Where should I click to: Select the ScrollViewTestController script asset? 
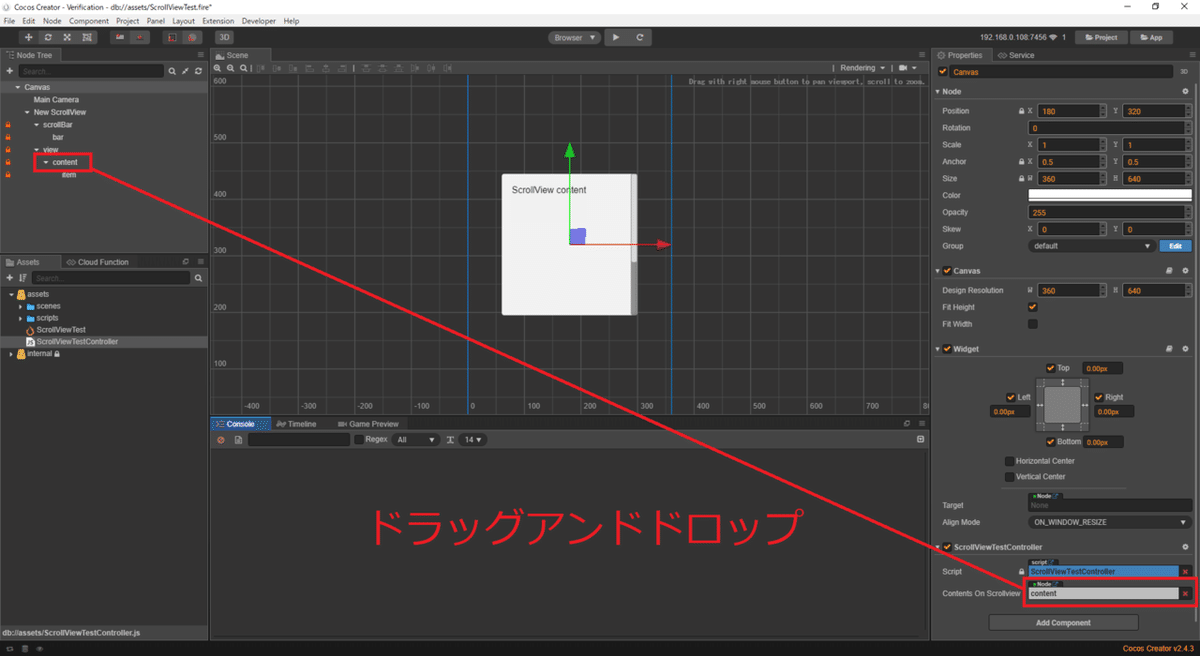[77, 342]
